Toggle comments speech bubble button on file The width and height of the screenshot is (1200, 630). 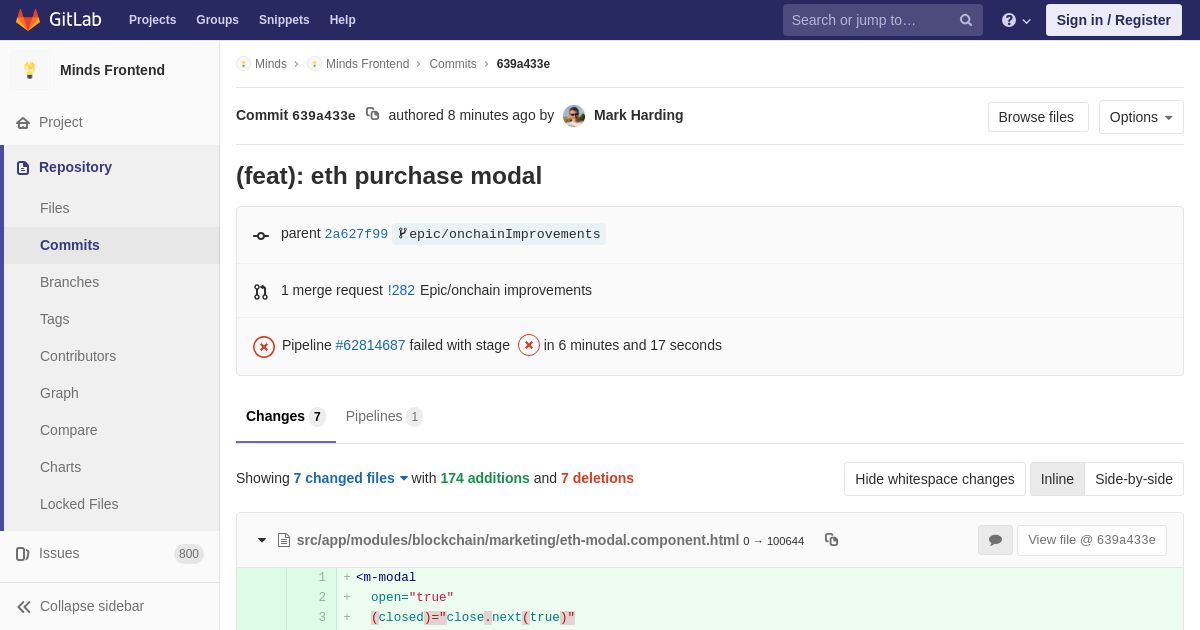995,540
